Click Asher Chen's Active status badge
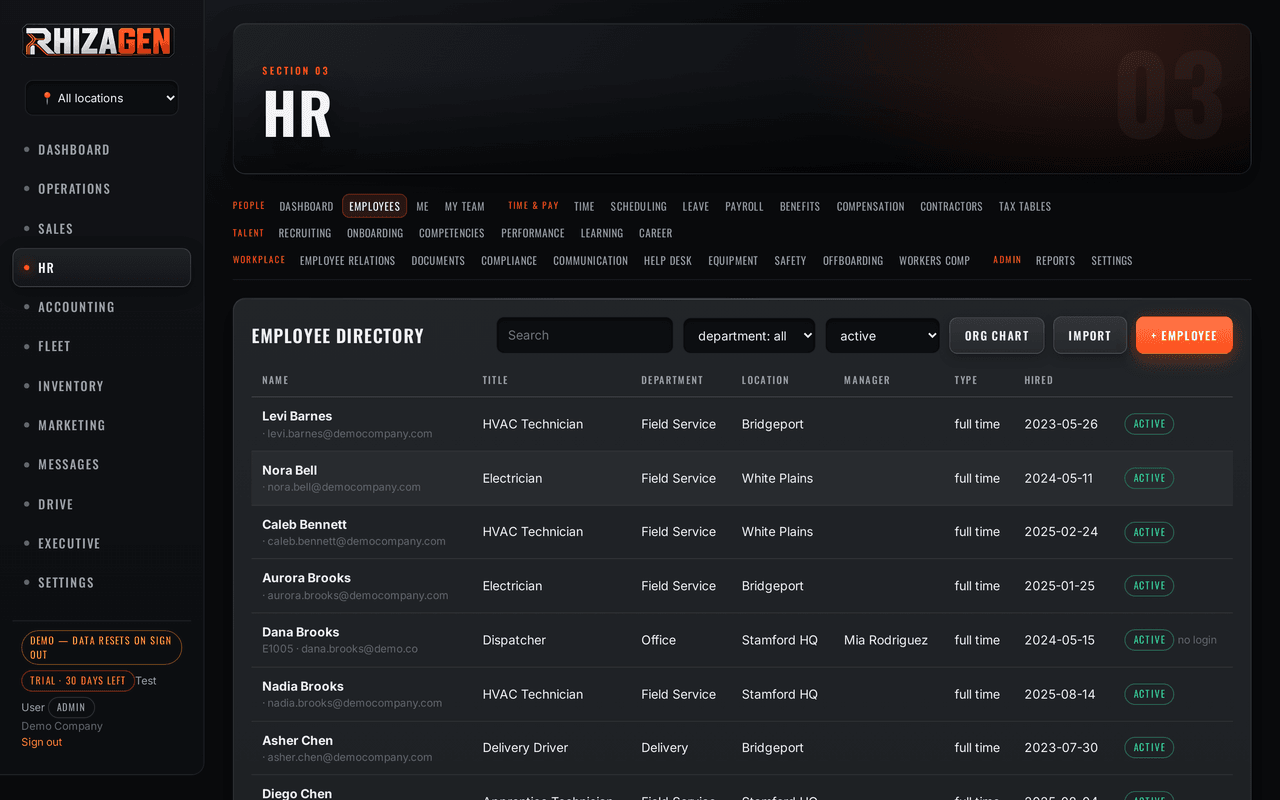Image resolution: width=1280 pixels, height=800 pixels. (x=1149, y=748)
